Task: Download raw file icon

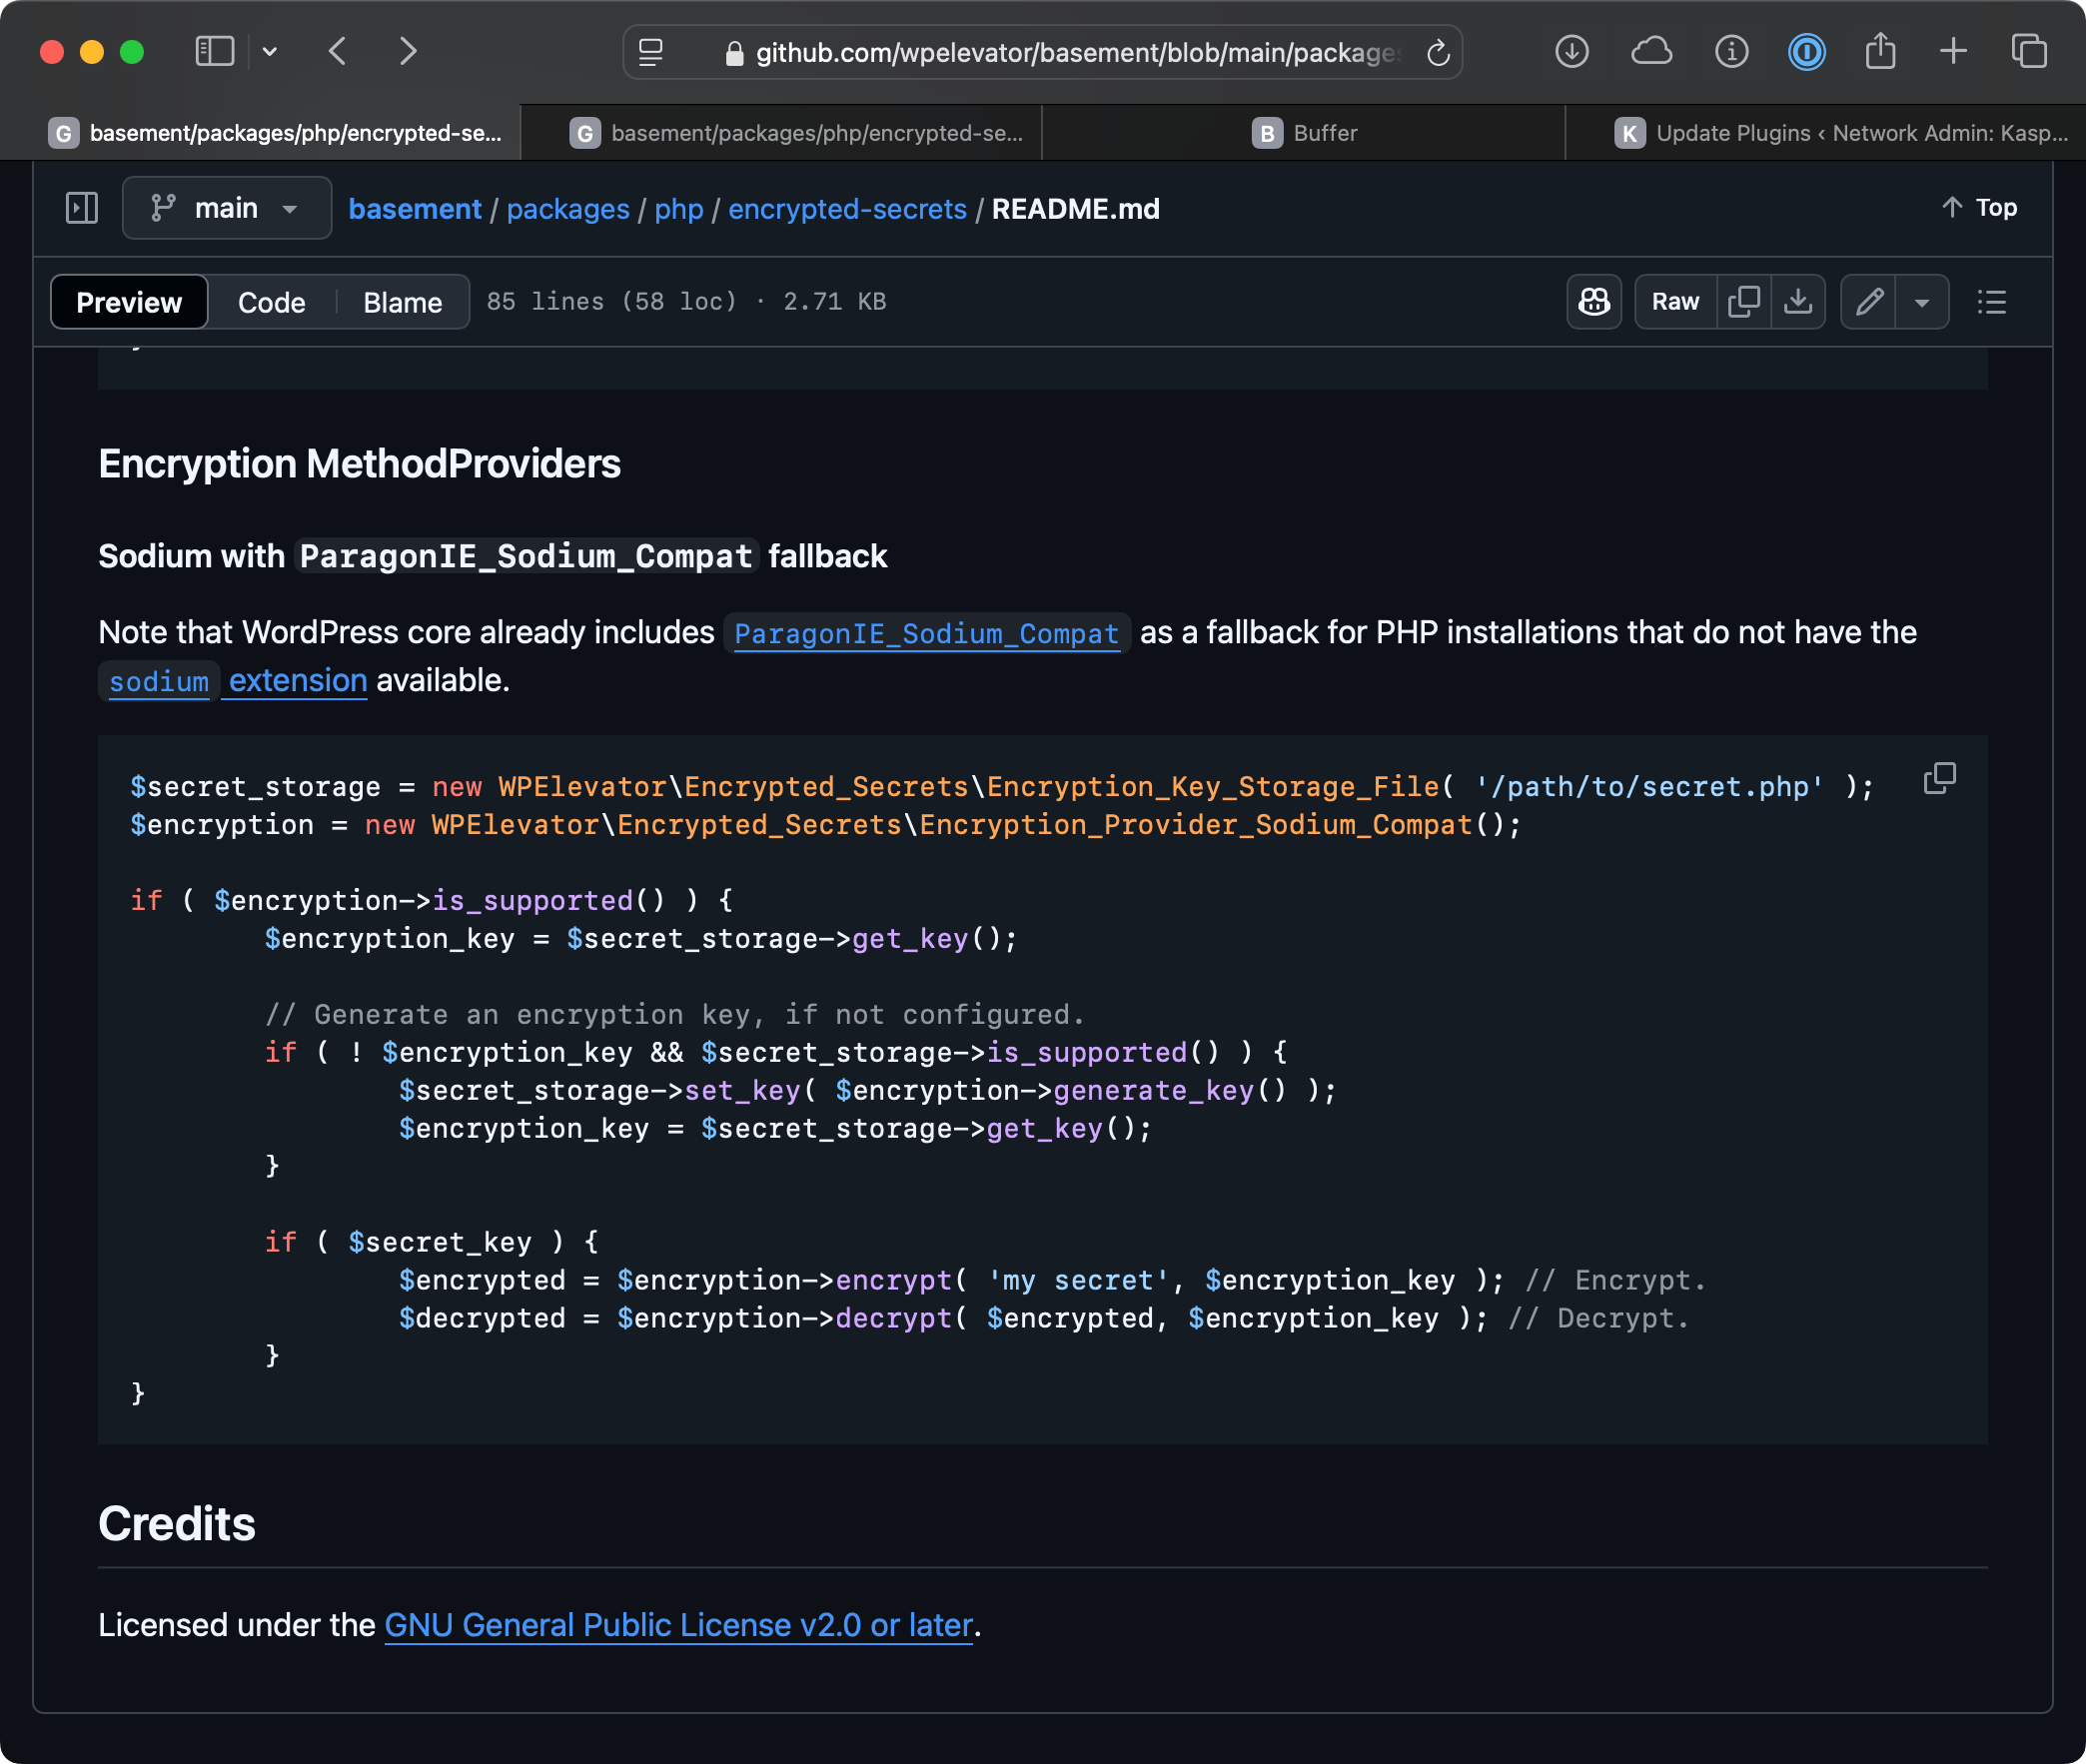Action: click(x=1797, y=302)
